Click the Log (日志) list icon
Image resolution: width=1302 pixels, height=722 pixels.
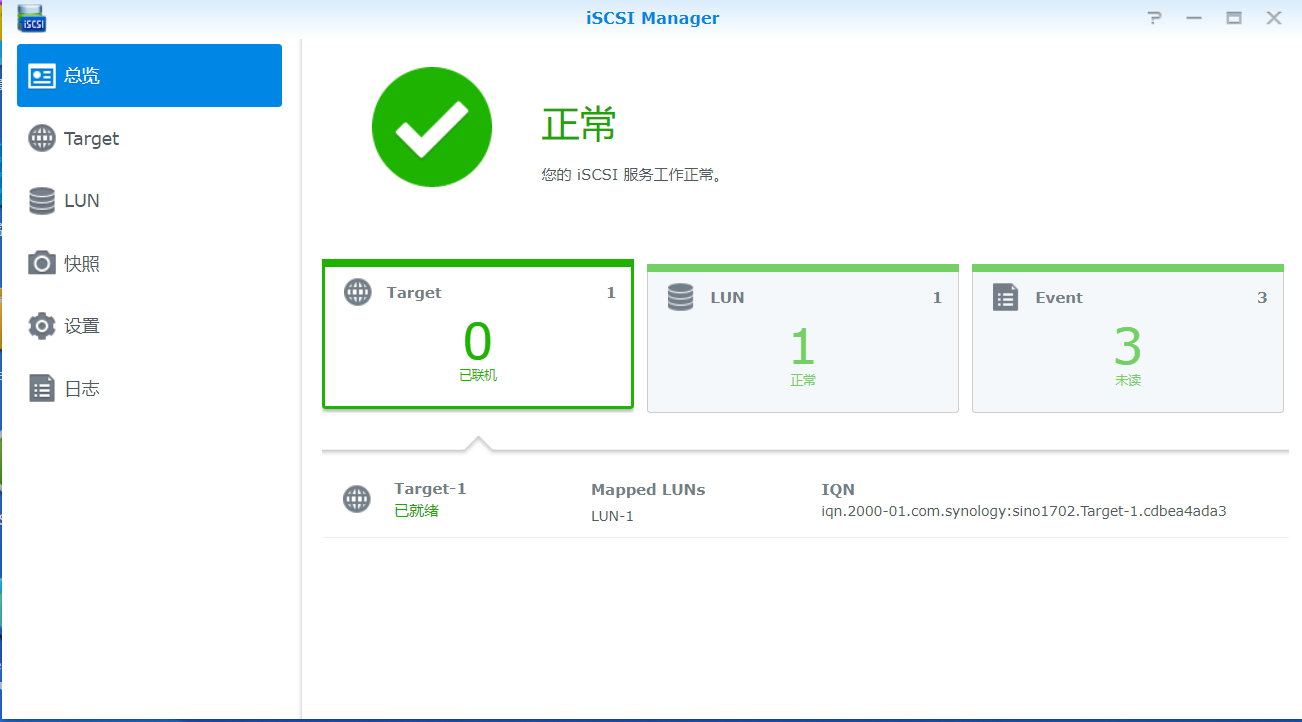(42, 389)
